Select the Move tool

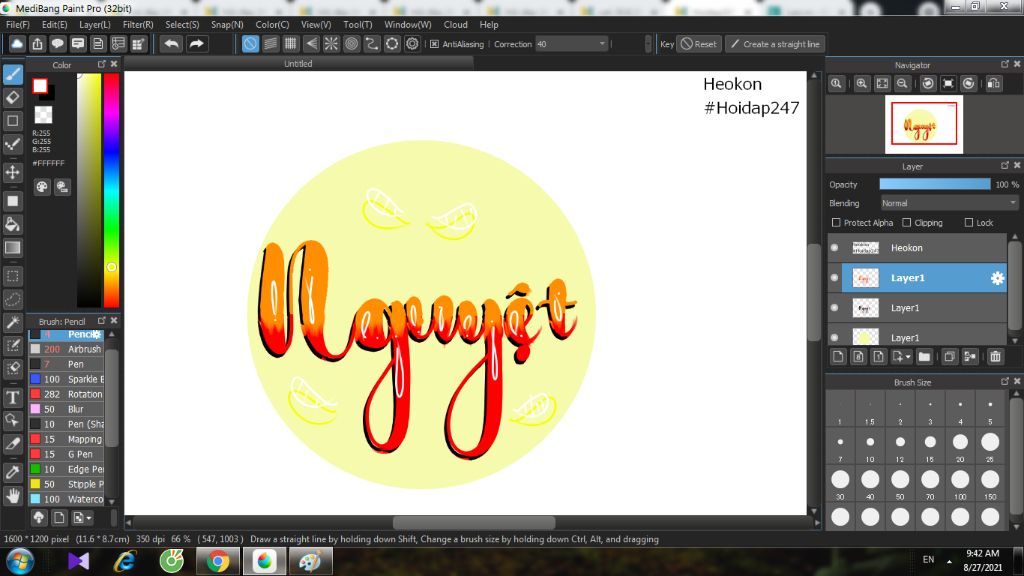click(x=12, y=172)
